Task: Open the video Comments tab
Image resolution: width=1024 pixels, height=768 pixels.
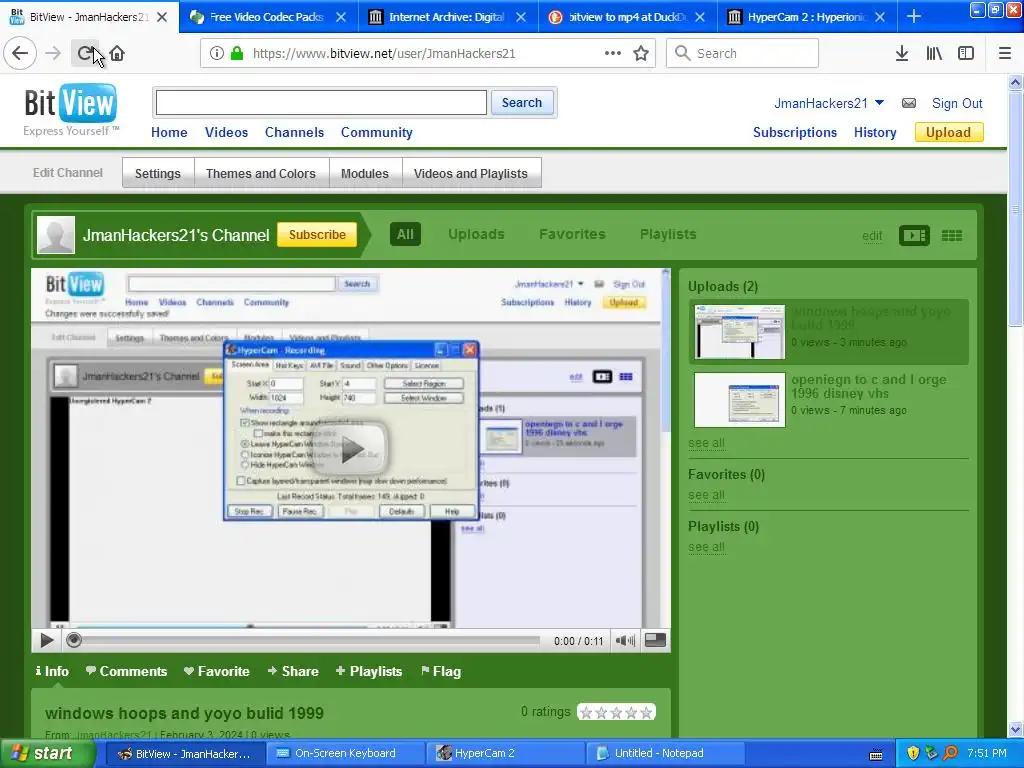Action: tap(127, 671)
